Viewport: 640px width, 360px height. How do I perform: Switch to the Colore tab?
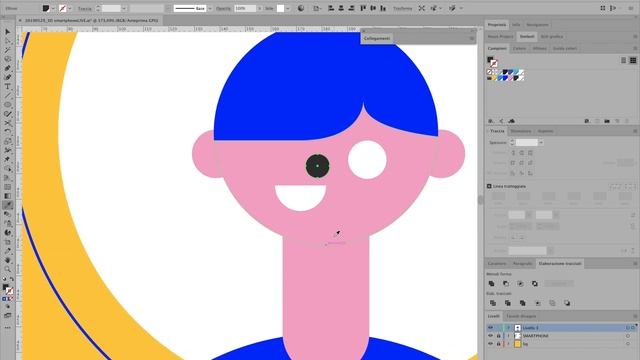(519, 49)
